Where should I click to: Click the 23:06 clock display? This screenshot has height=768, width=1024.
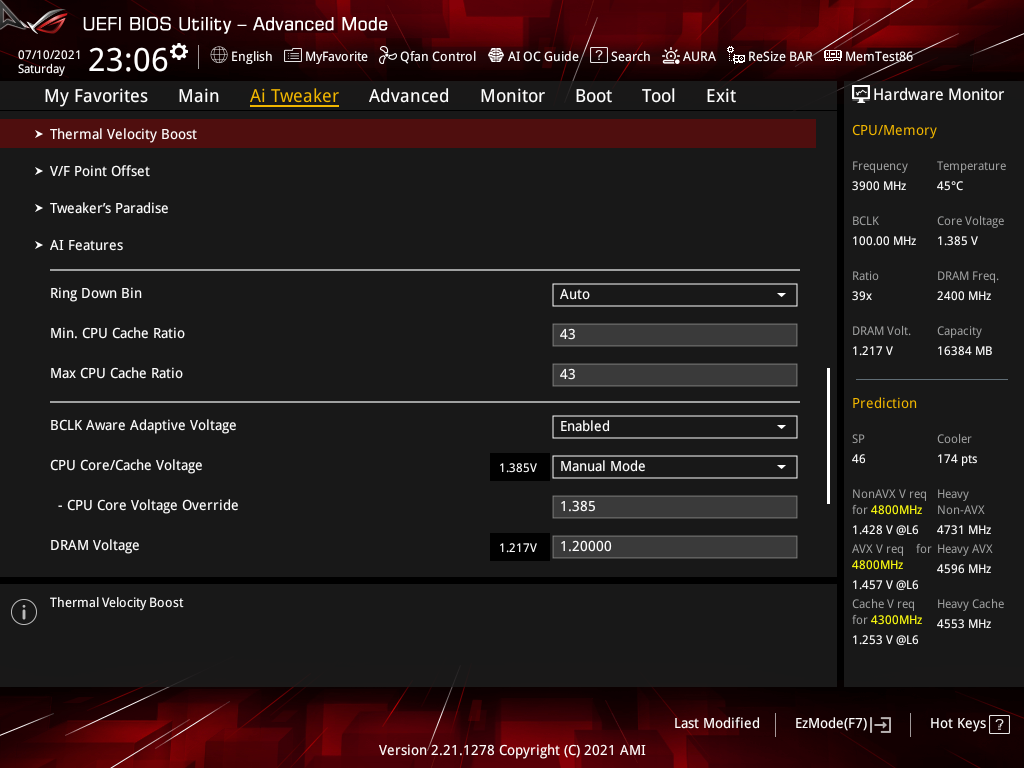(128, 59)
